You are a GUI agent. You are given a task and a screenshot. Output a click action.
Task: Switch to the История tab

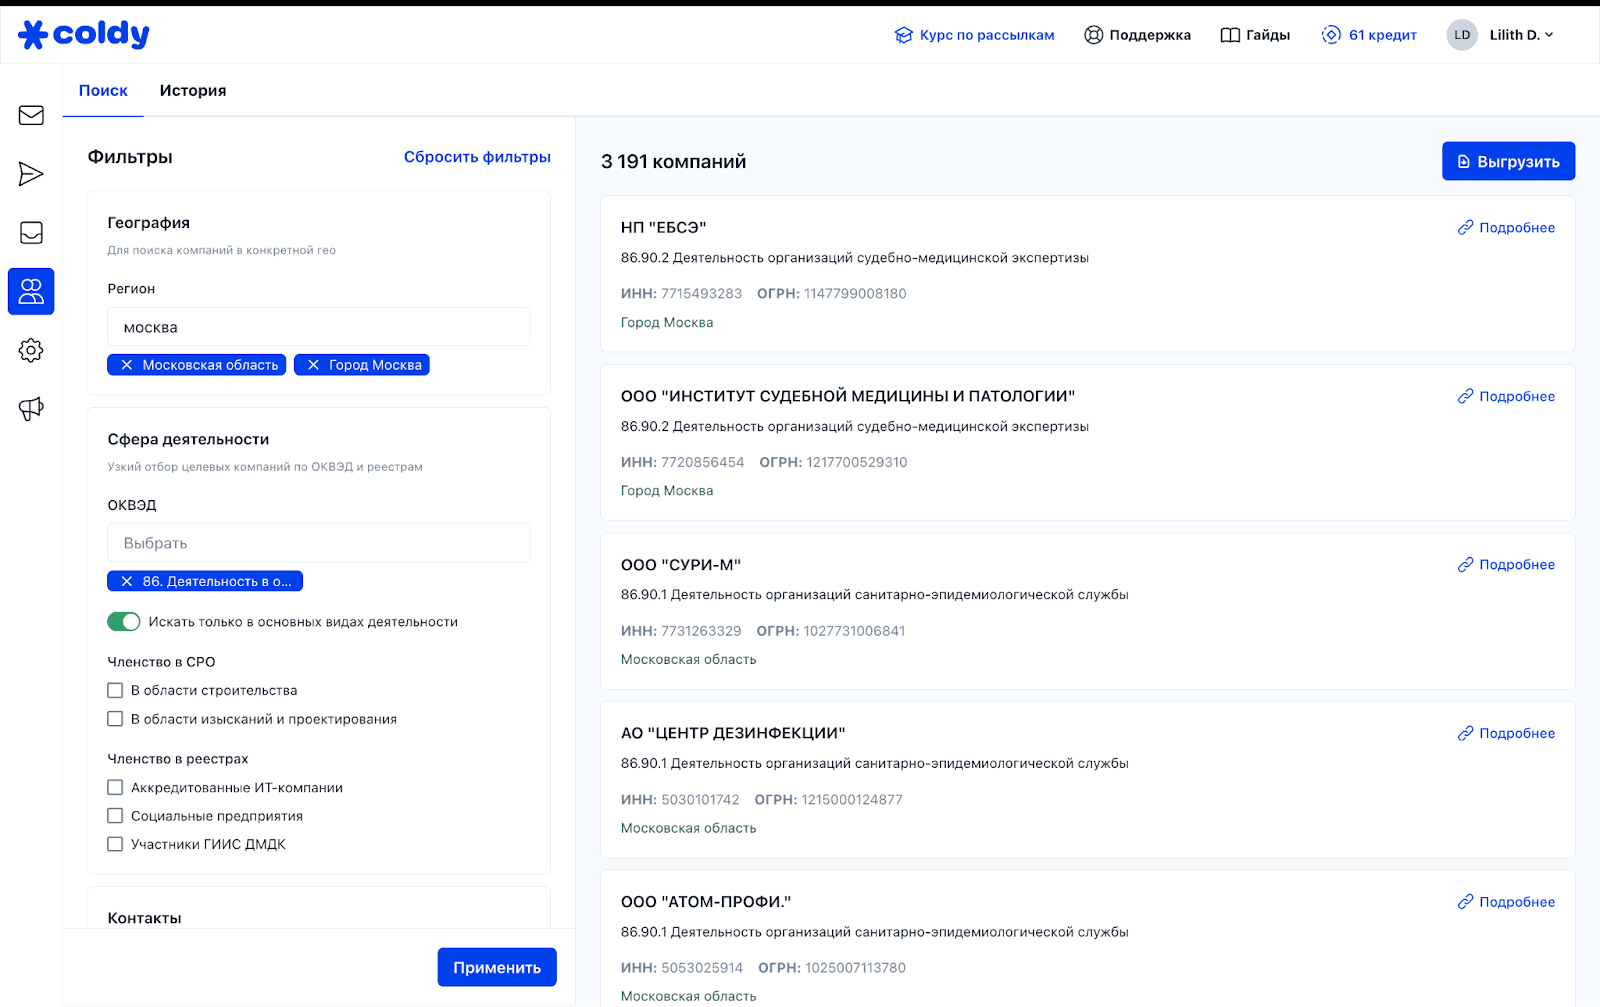point(193,91)
